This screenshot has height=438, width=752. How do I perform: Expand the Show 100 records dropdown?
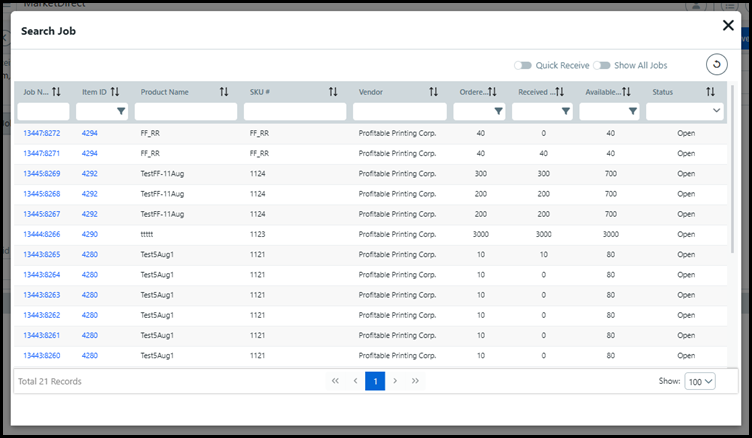pyautogui.click(x=700, y=381)
